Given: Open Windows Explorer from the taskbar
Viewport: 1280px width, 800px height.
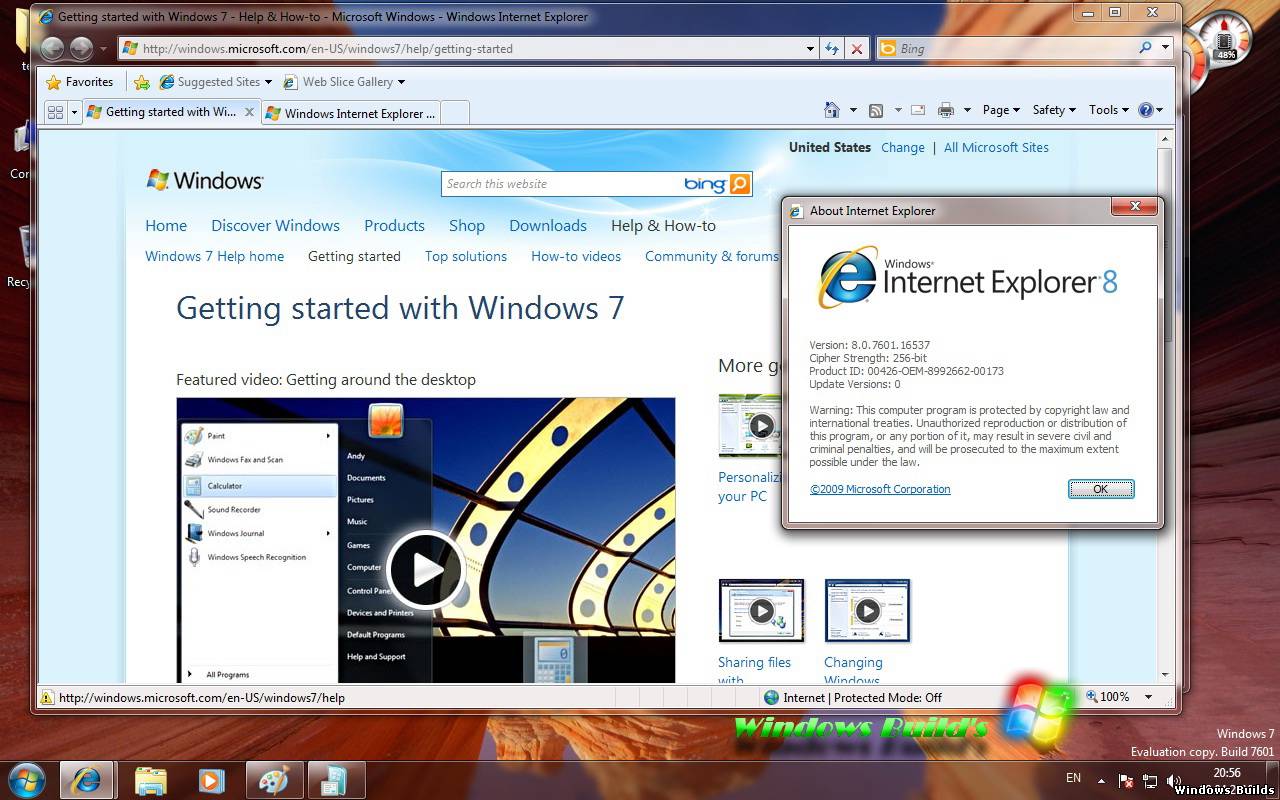Looking at the screenshot, I should pyautogui.click(x=150, y=780).
